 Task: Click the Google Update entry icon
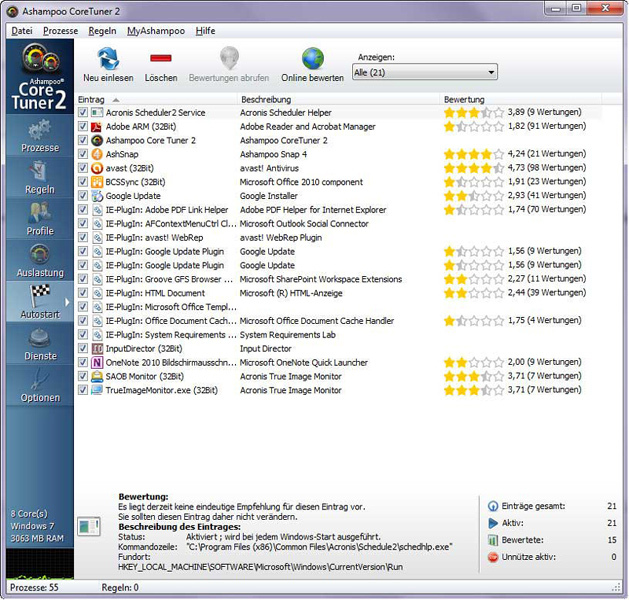pos(97,196)
